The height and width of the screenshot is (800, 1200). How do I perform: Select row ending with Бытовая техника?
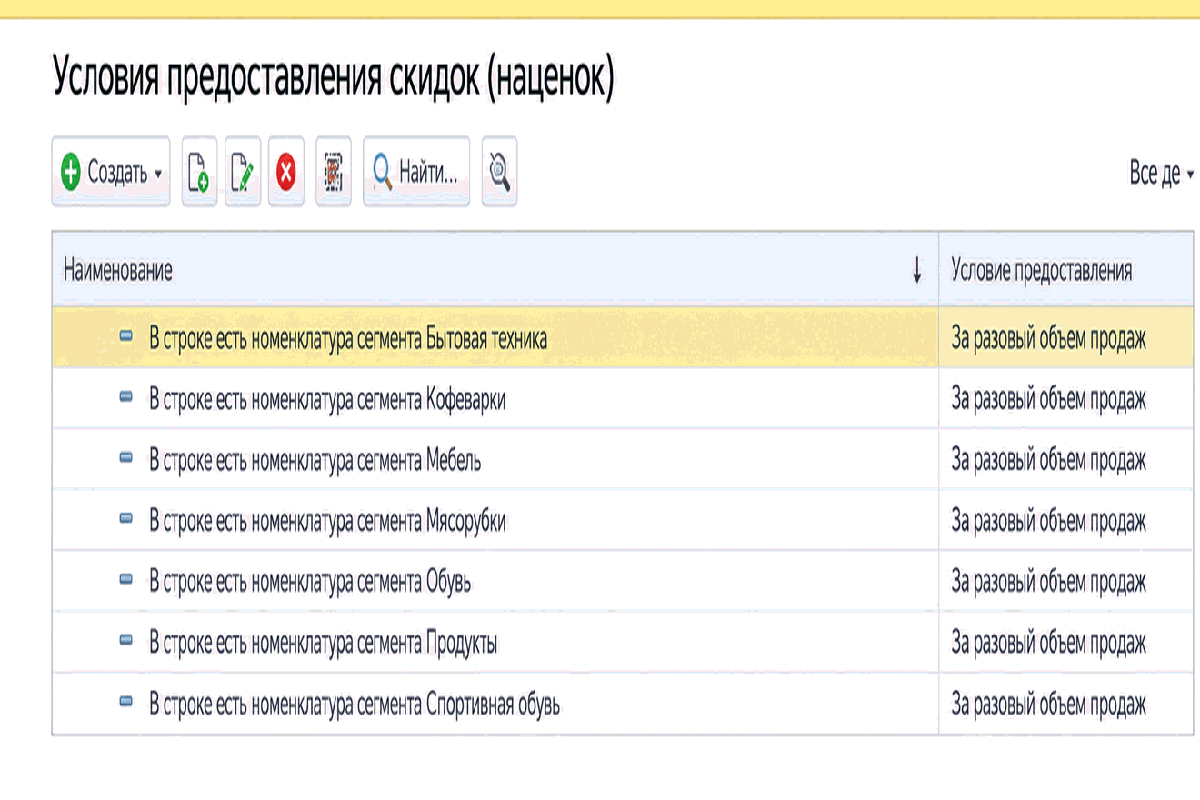[x=624, y=338]
